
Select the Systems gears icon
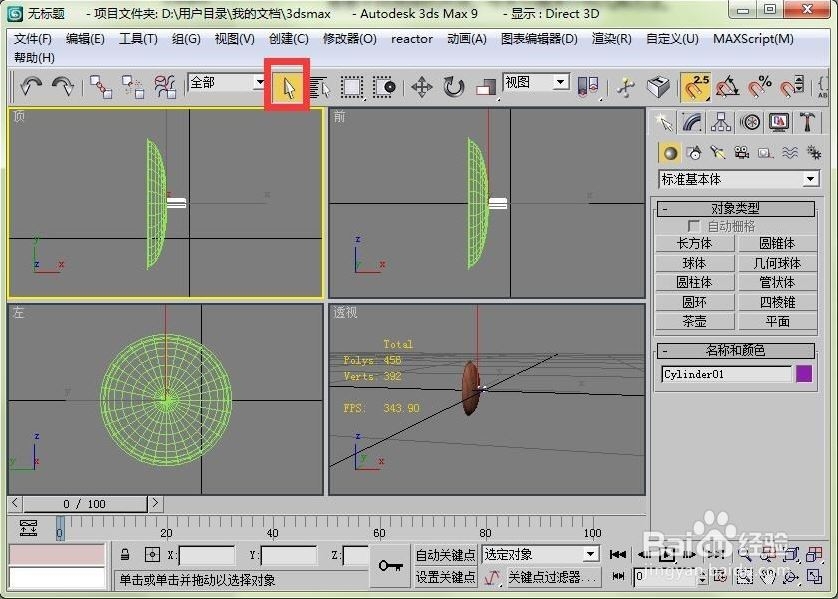click(814, 153)
